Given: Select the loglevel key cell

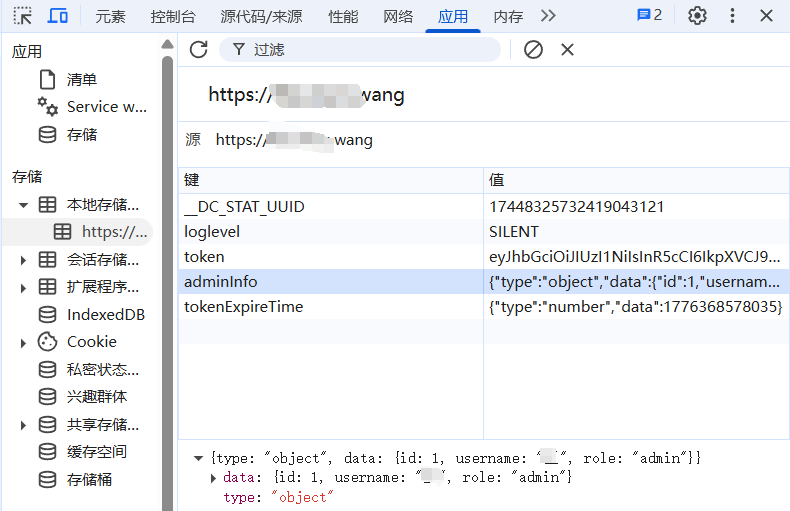Looking at the screenshot, I should point(331,232).
